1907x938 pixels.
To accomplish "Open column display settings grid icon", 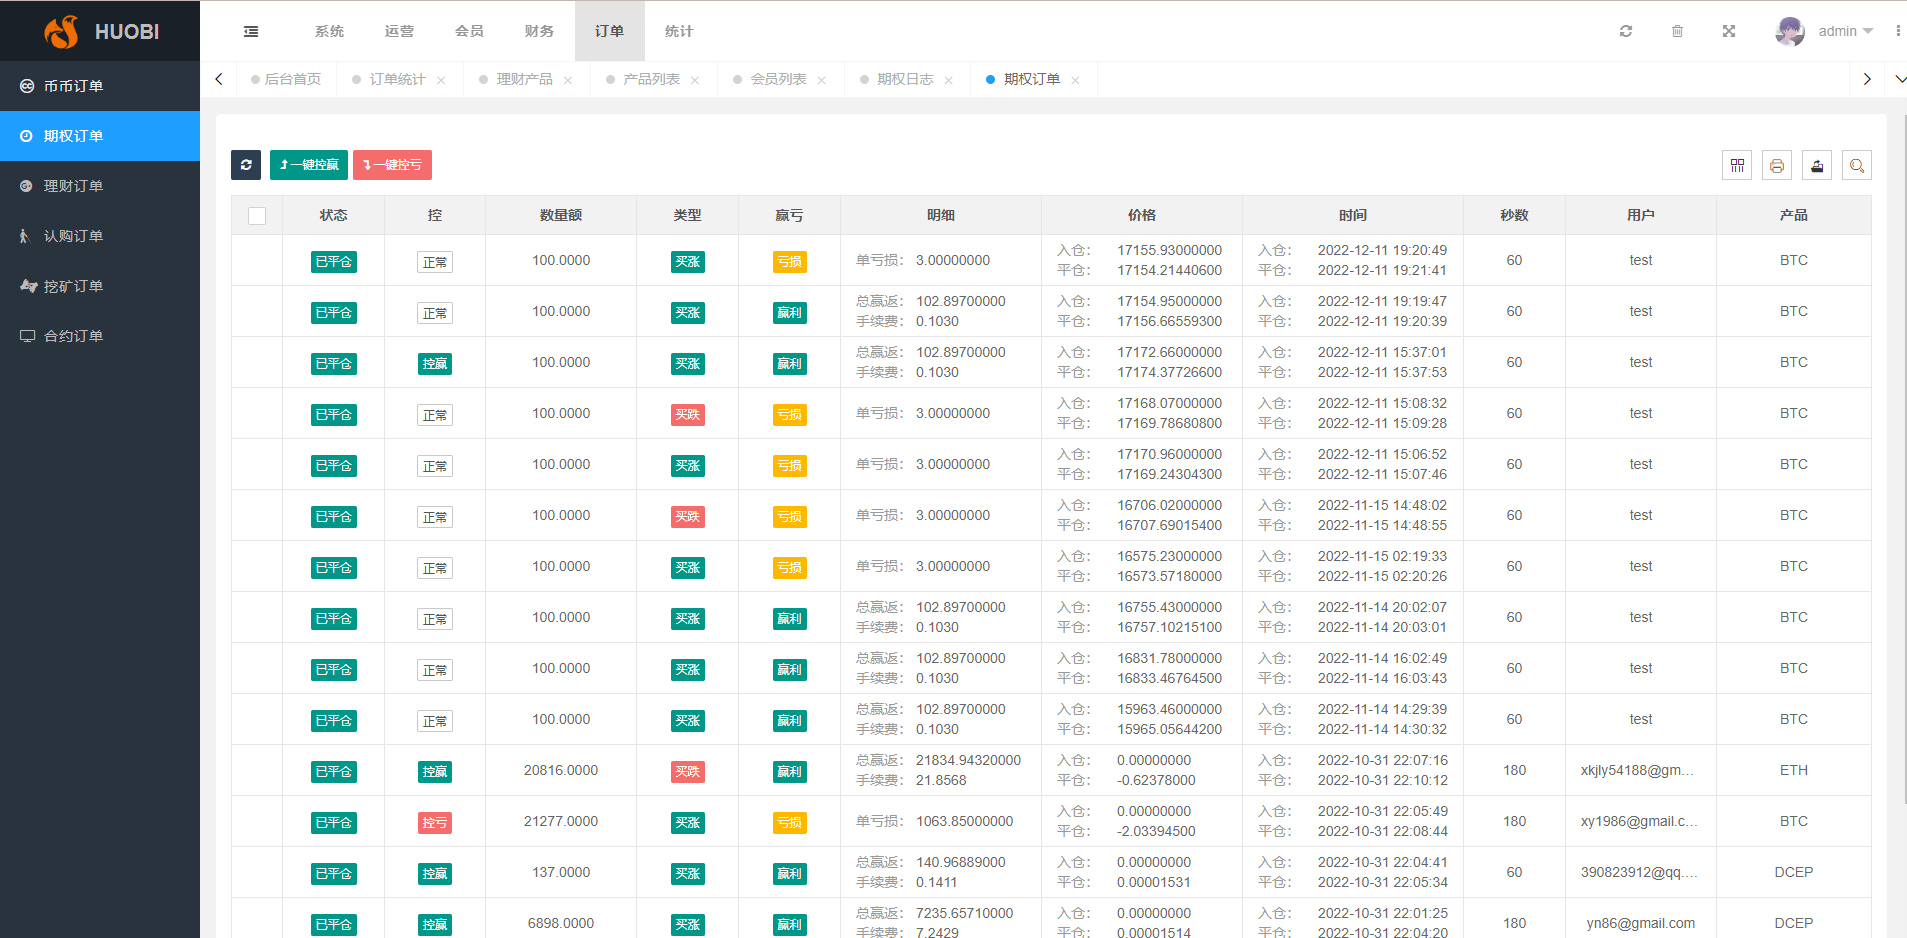I will tap(1737, 165).
